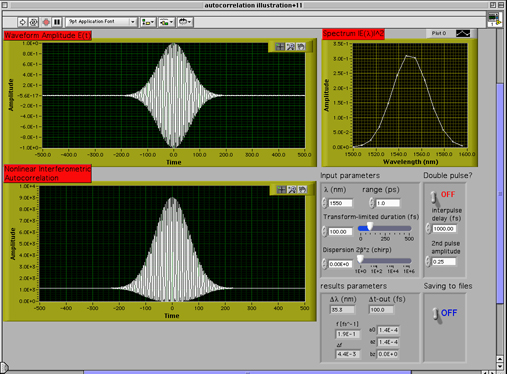The image size is (507, 374).
Task: Click the red Abort Execution button
Action: (x=46, y=22)
